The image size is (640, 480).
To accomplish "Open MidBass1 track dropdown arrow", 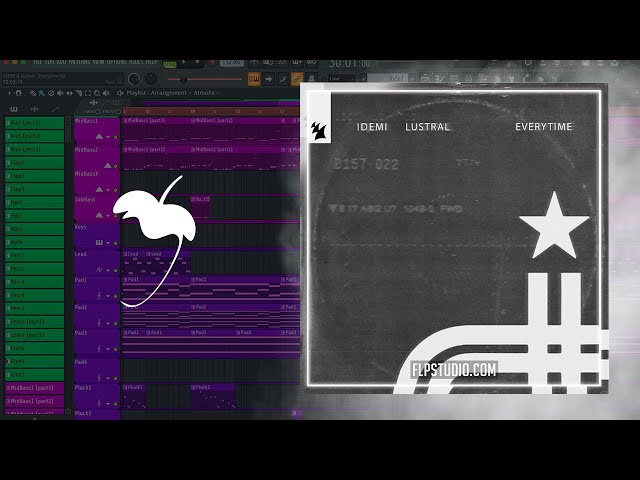I will [x=108, y=137].
